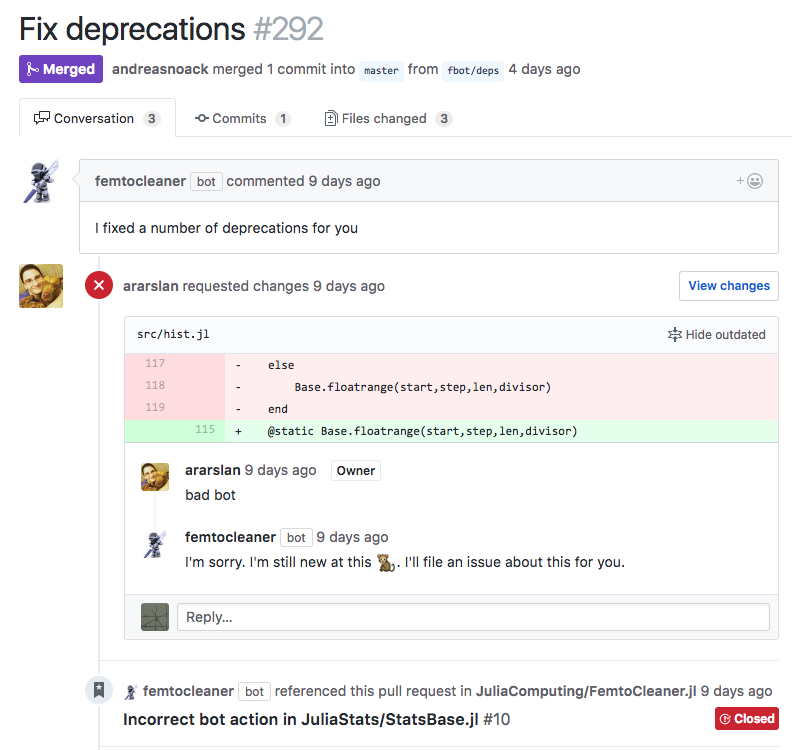This screenshot has height=750, width=792.
Task: Click femtocleaner's small avatar in sorry reply
Action: tap(155, 544)
